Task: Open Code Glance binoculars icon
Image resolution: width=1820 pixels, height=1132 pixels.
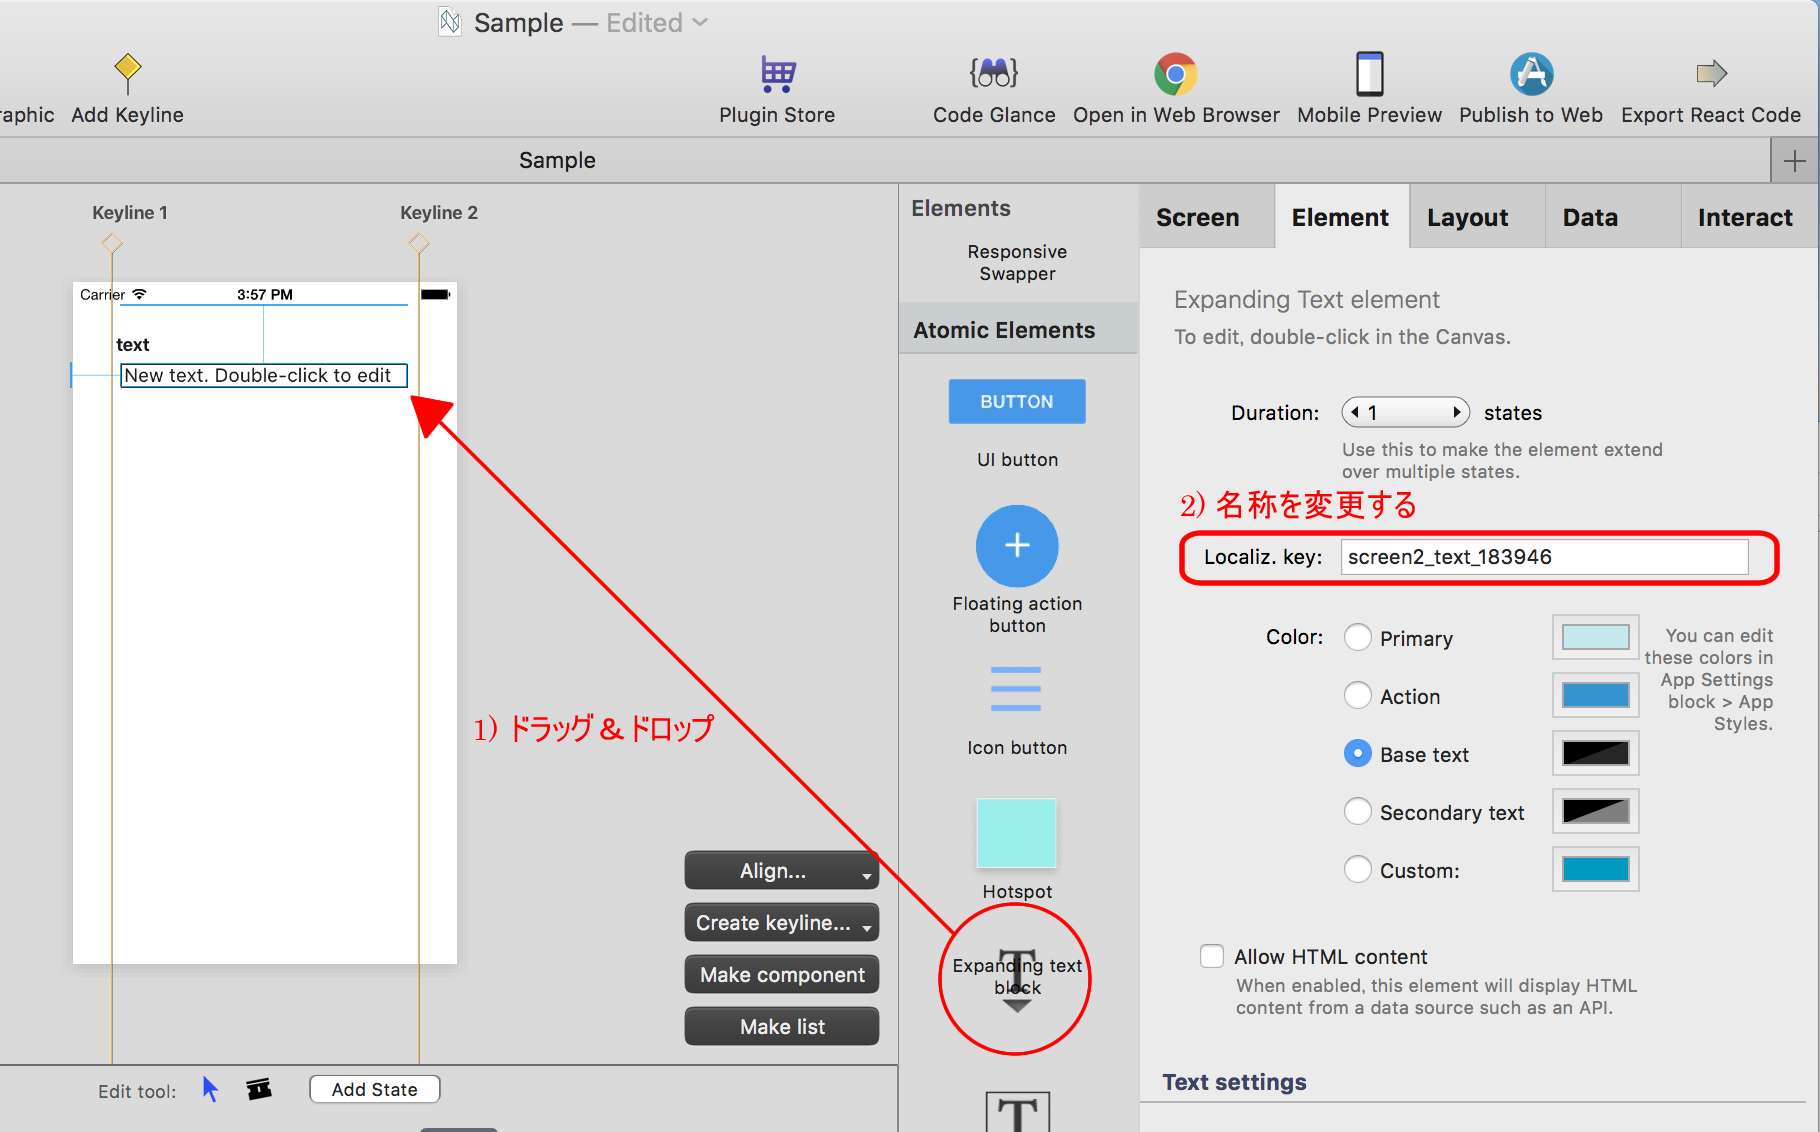Action: click(x=993, y=74)
